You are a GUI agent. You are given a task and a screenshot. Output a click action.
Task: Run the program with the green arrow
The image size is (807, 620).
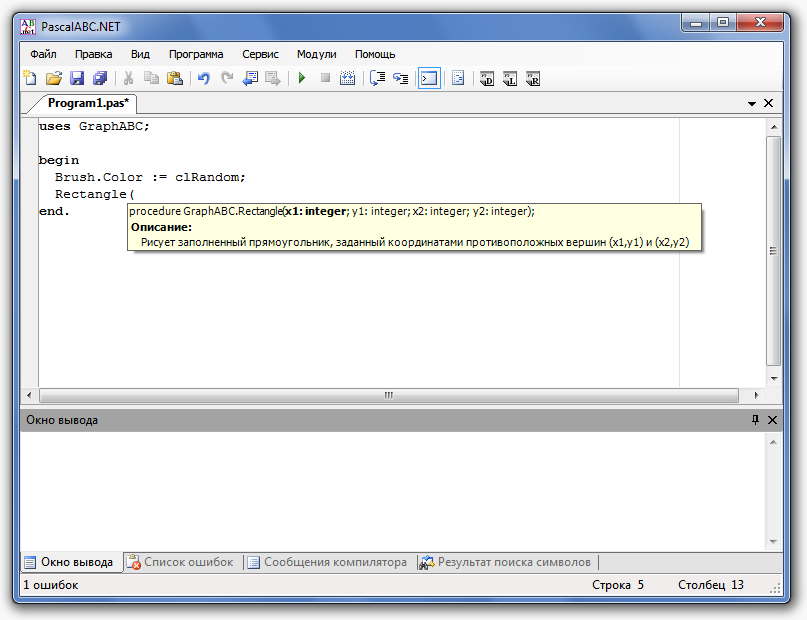301,78
